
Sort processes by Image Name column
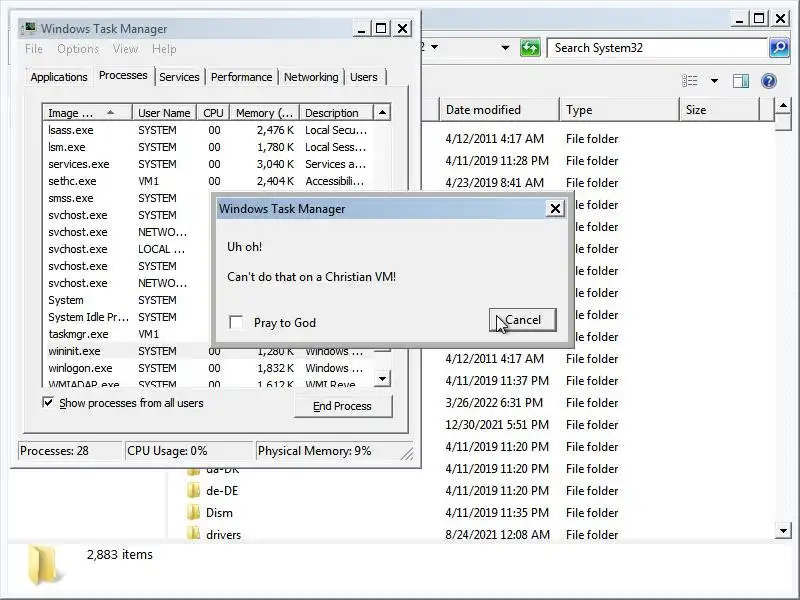tap(88, 113)
